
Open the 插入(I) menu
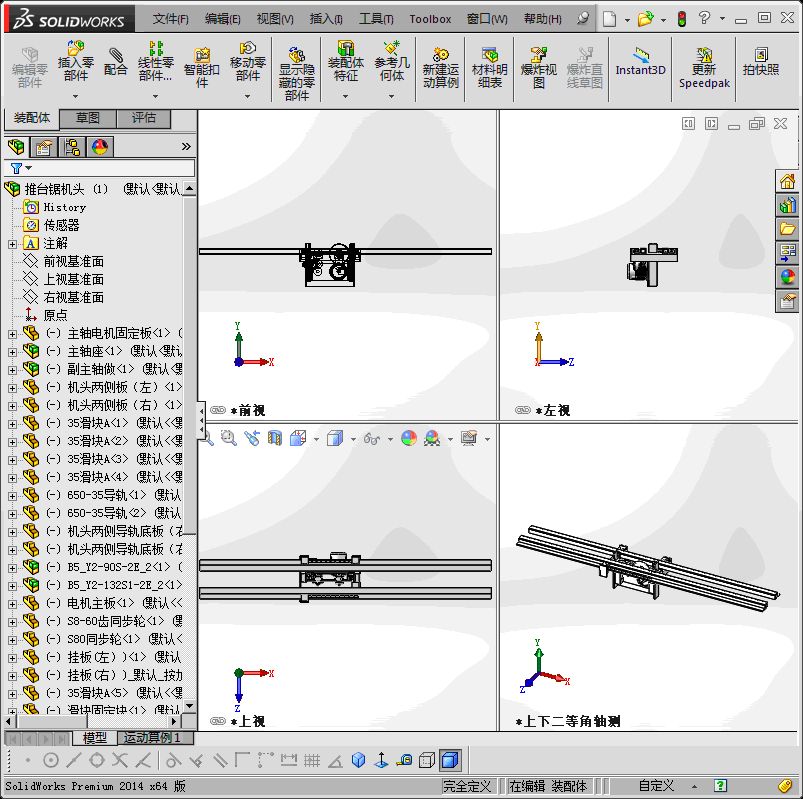click(x=326, y=19)
